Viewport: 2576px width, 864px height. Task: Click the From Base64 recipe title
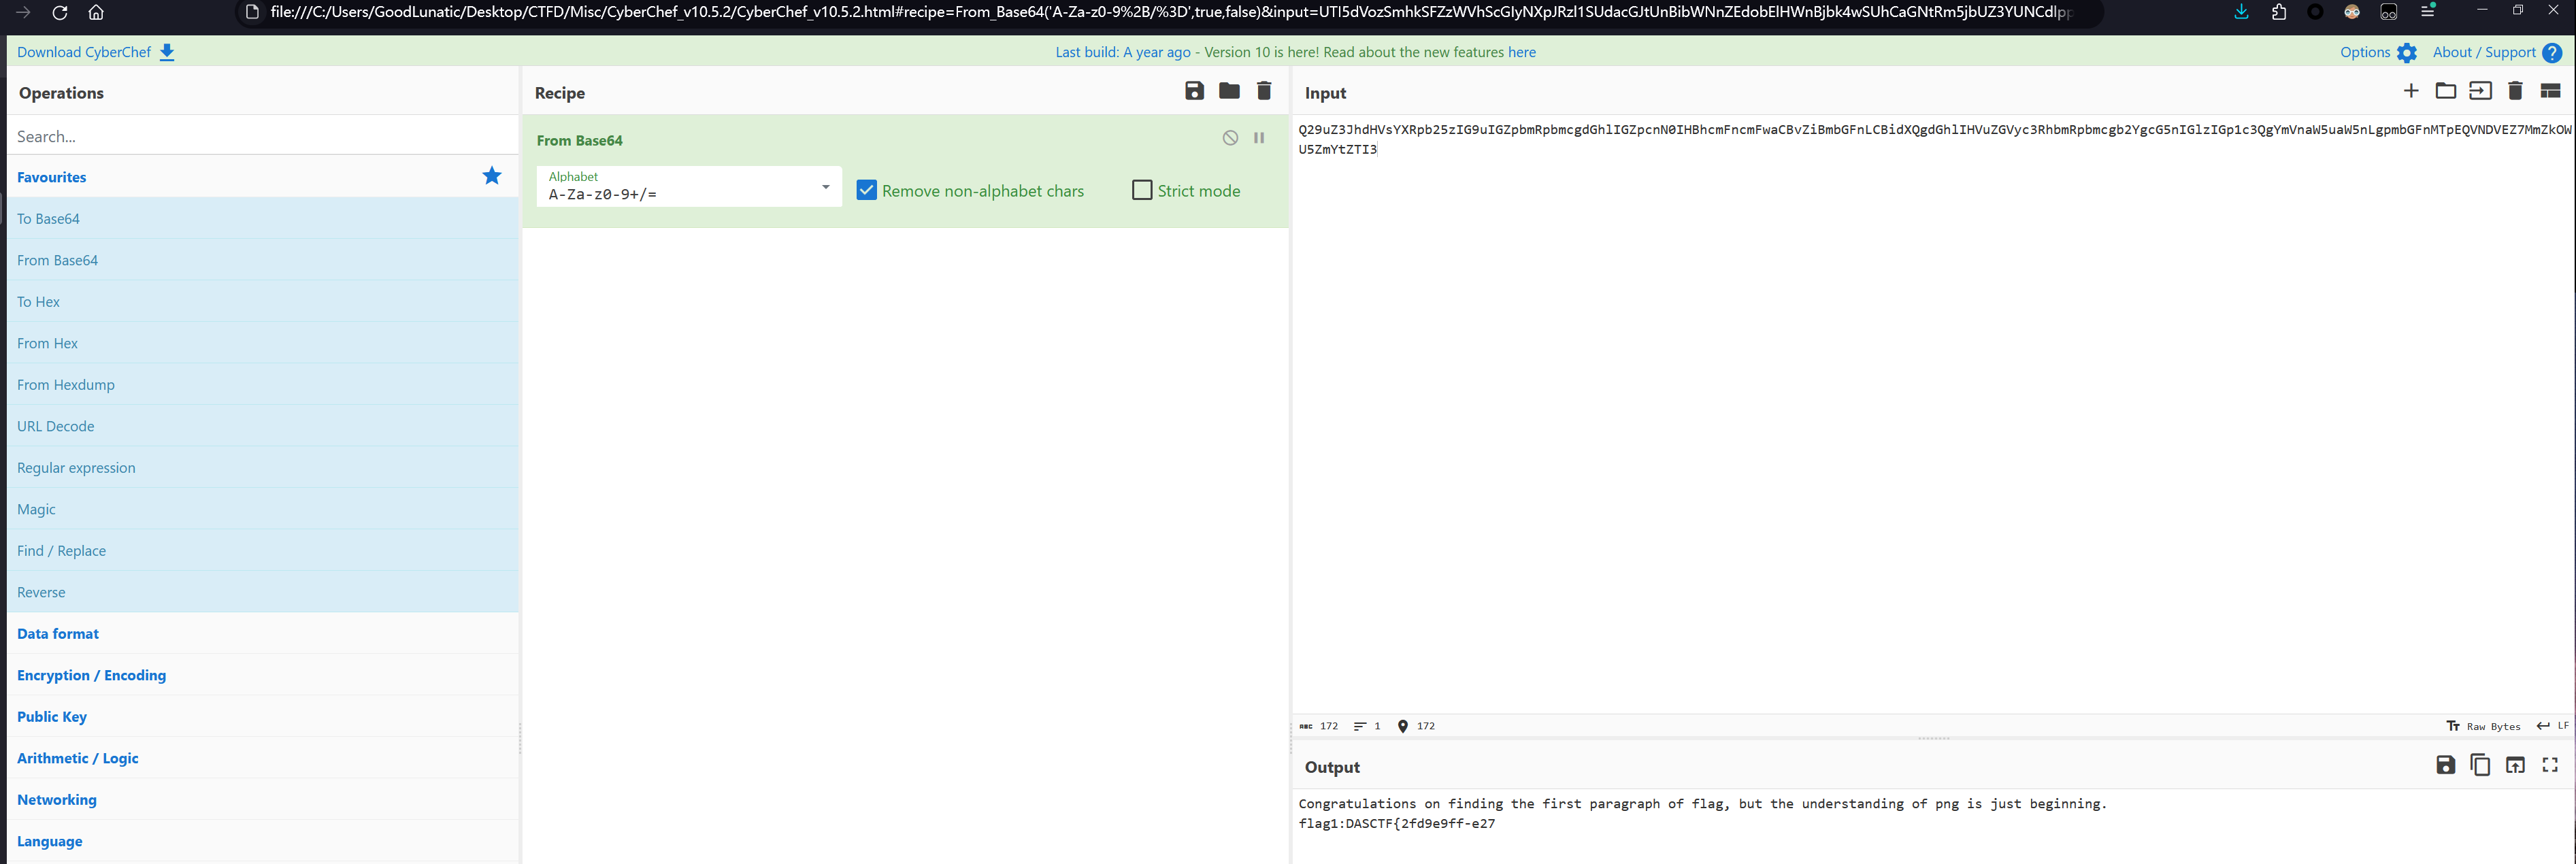pyautogui.click(x=579, y=140)
